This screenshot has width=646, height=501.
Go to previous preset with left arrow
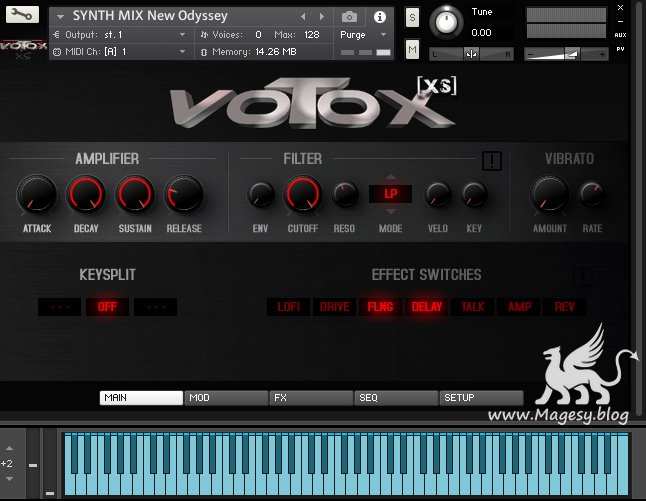click(303, 17)
